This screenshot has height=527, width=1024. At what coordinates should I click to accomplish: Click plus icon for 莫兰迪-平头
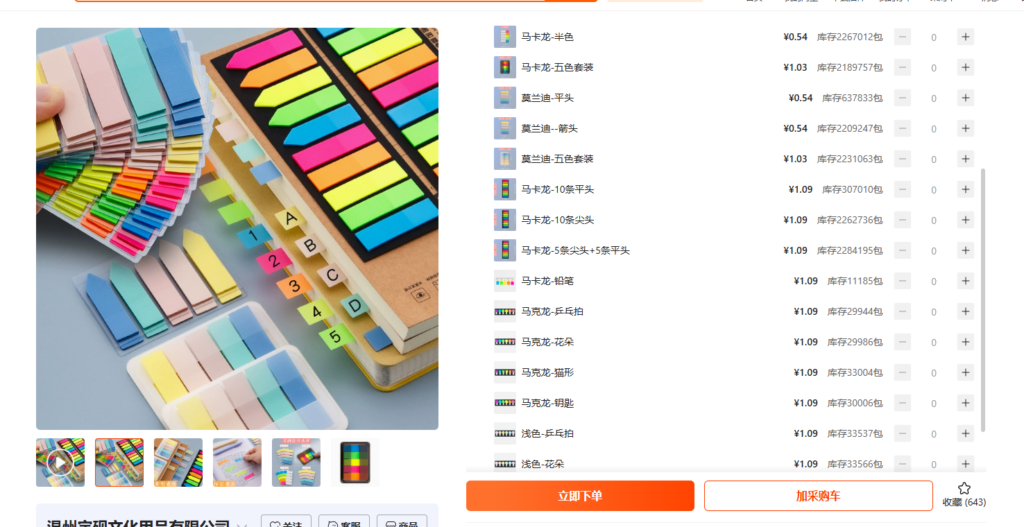tap(965, 98)
